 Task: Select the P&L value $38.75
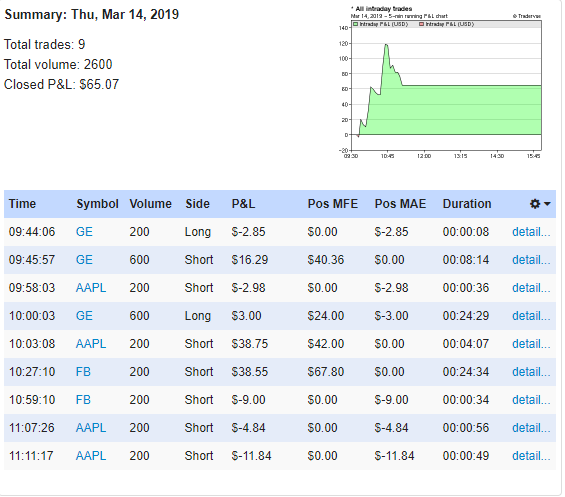click(250, 344)
